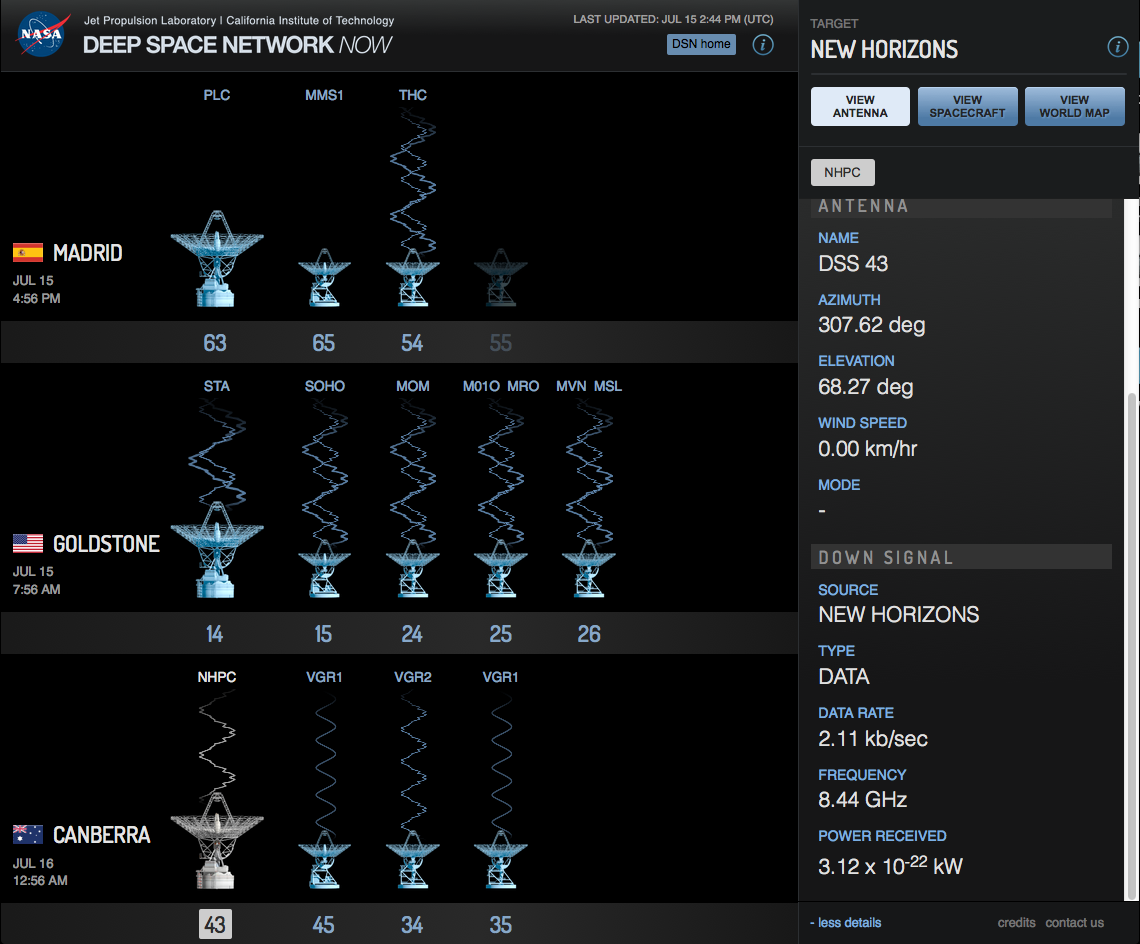Select the MVN spacecraft label
The width and height of the screenshot is (1140, 944).
pos(571,386)
